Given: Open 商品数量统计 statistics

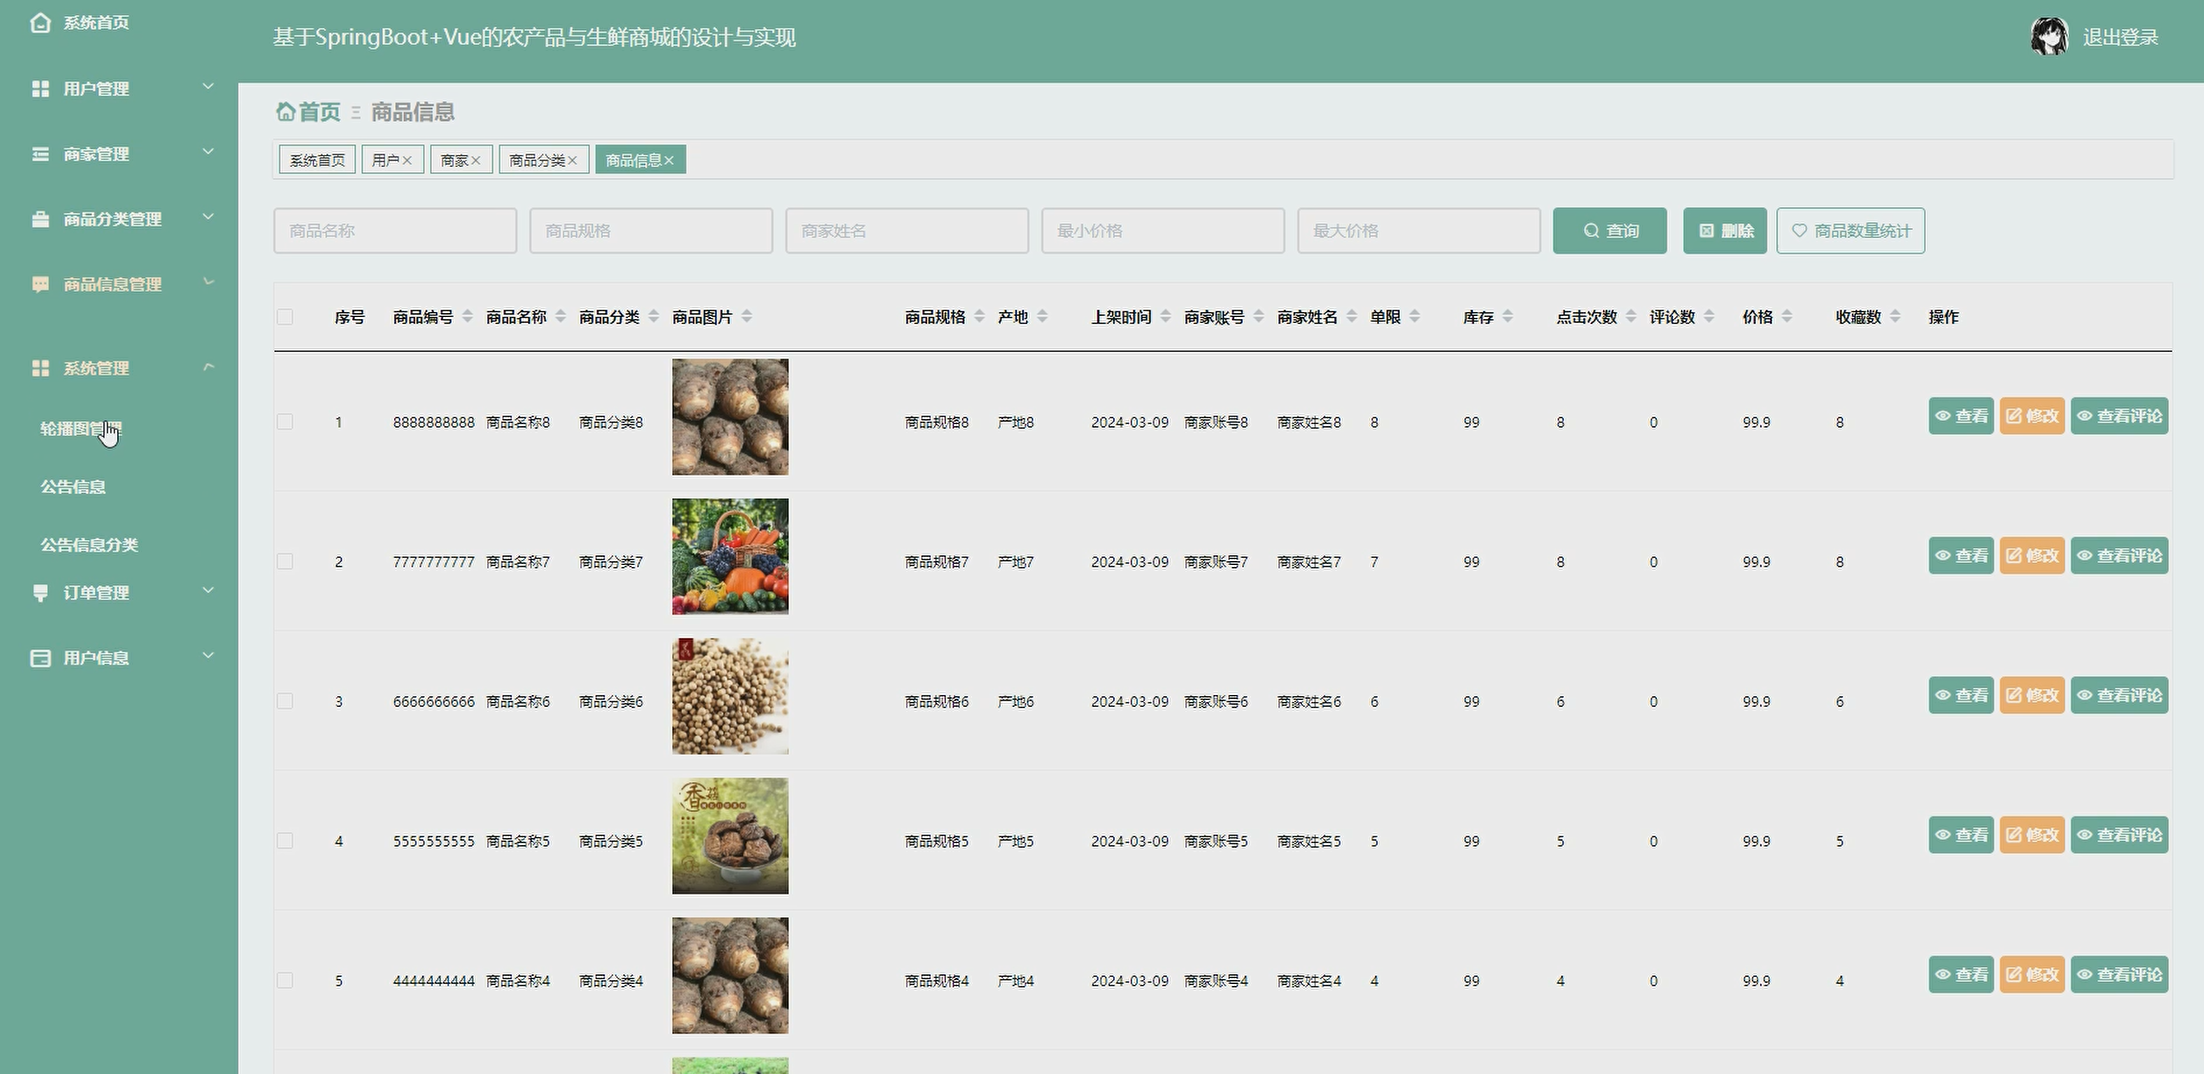Looking at the screenshot, I should coord(1851,231).
